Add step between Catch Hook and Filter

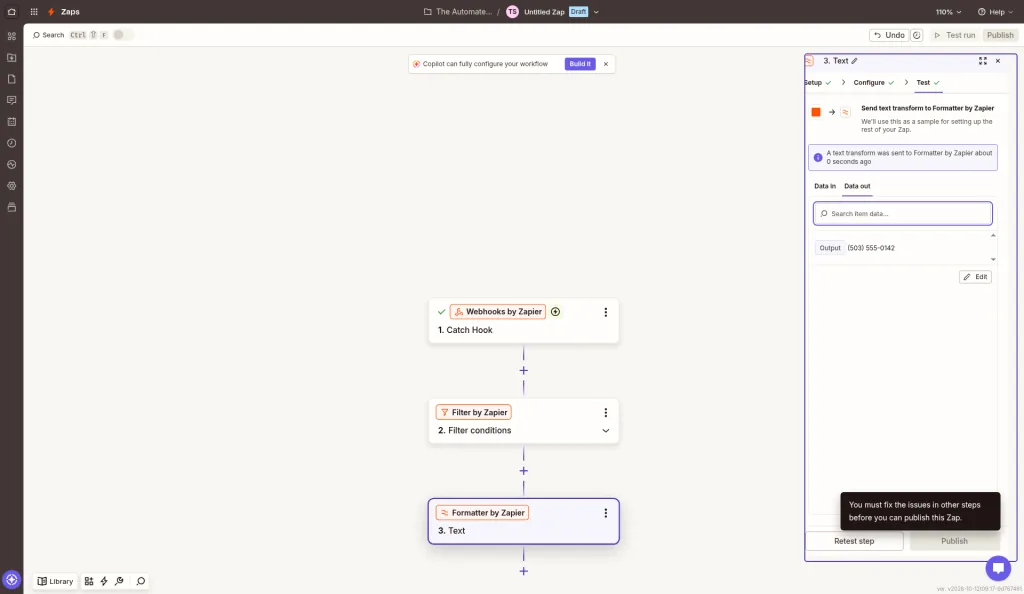(x=523, y=371)
